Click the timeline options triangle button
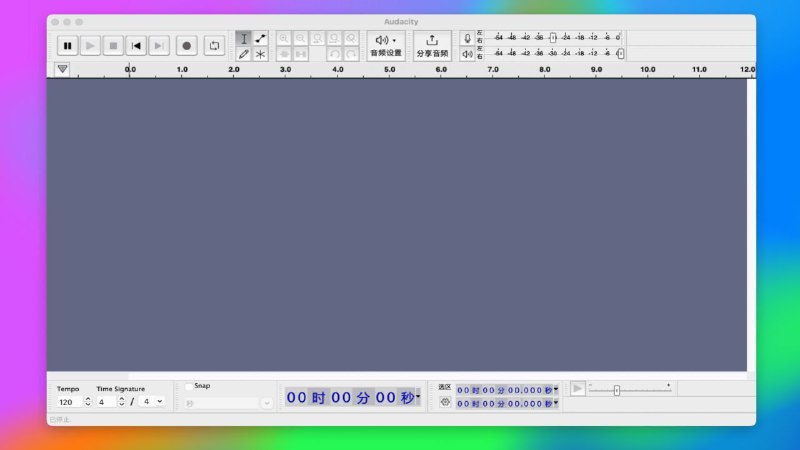The image size is (800, 450). [x=62, y=69]
